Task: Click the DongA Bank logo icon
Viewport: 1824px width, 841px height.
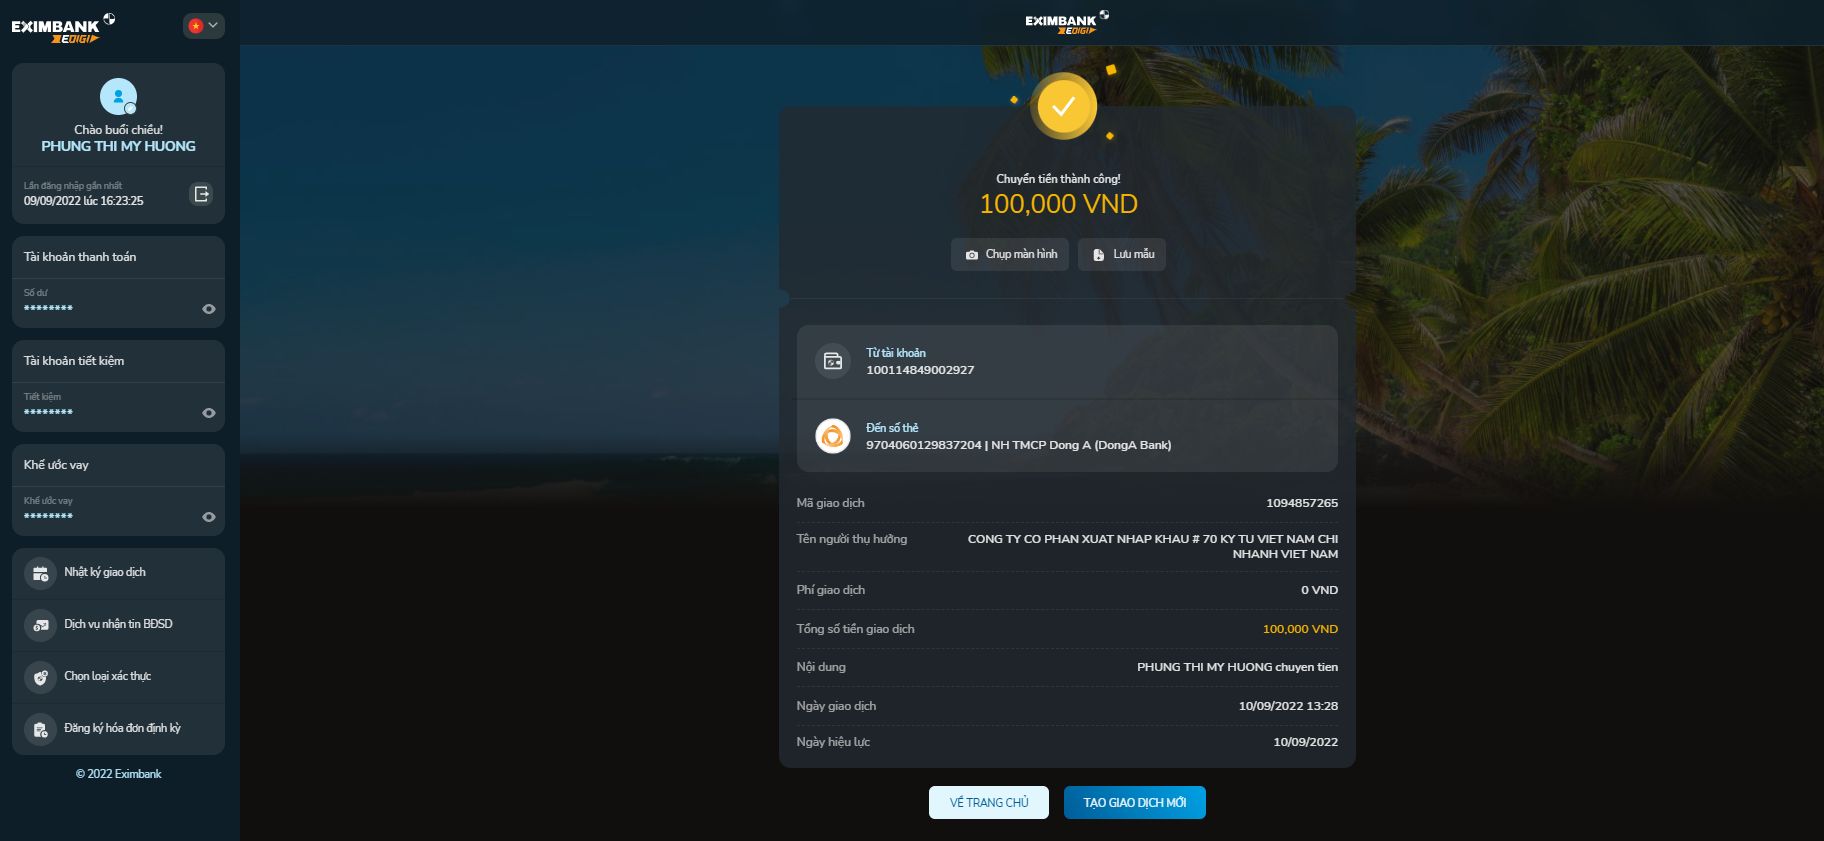Action: coord(832,436)
